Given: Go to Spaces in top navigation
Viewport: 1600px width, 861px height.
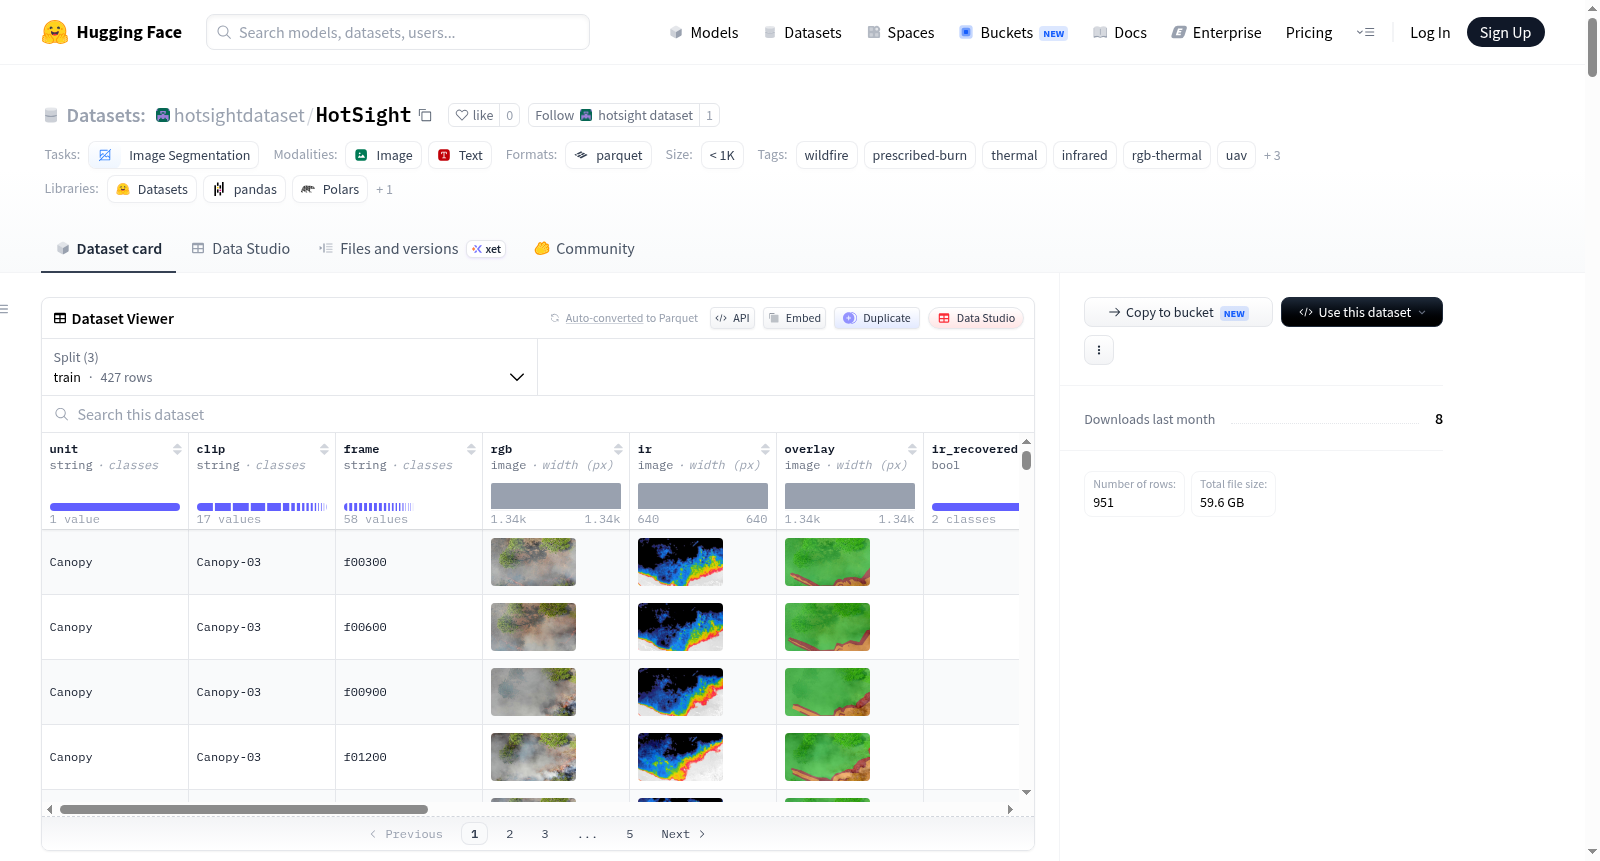Looking at the screenshot, I should pos(901,32).
